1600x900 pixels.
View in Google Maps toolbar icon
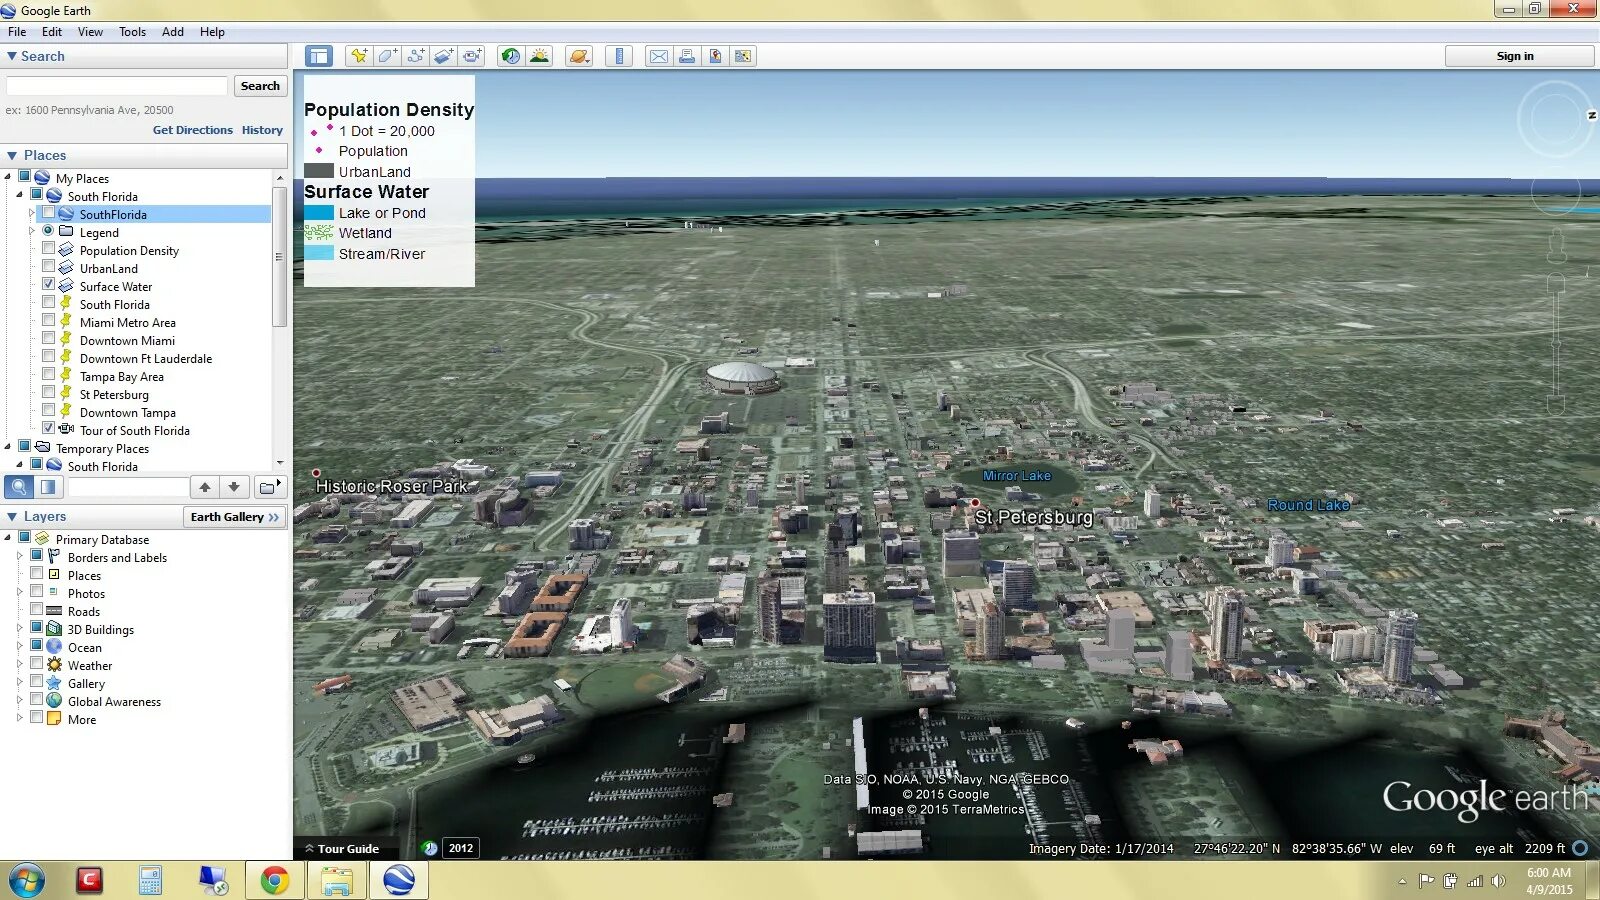(x=743, y=56)
